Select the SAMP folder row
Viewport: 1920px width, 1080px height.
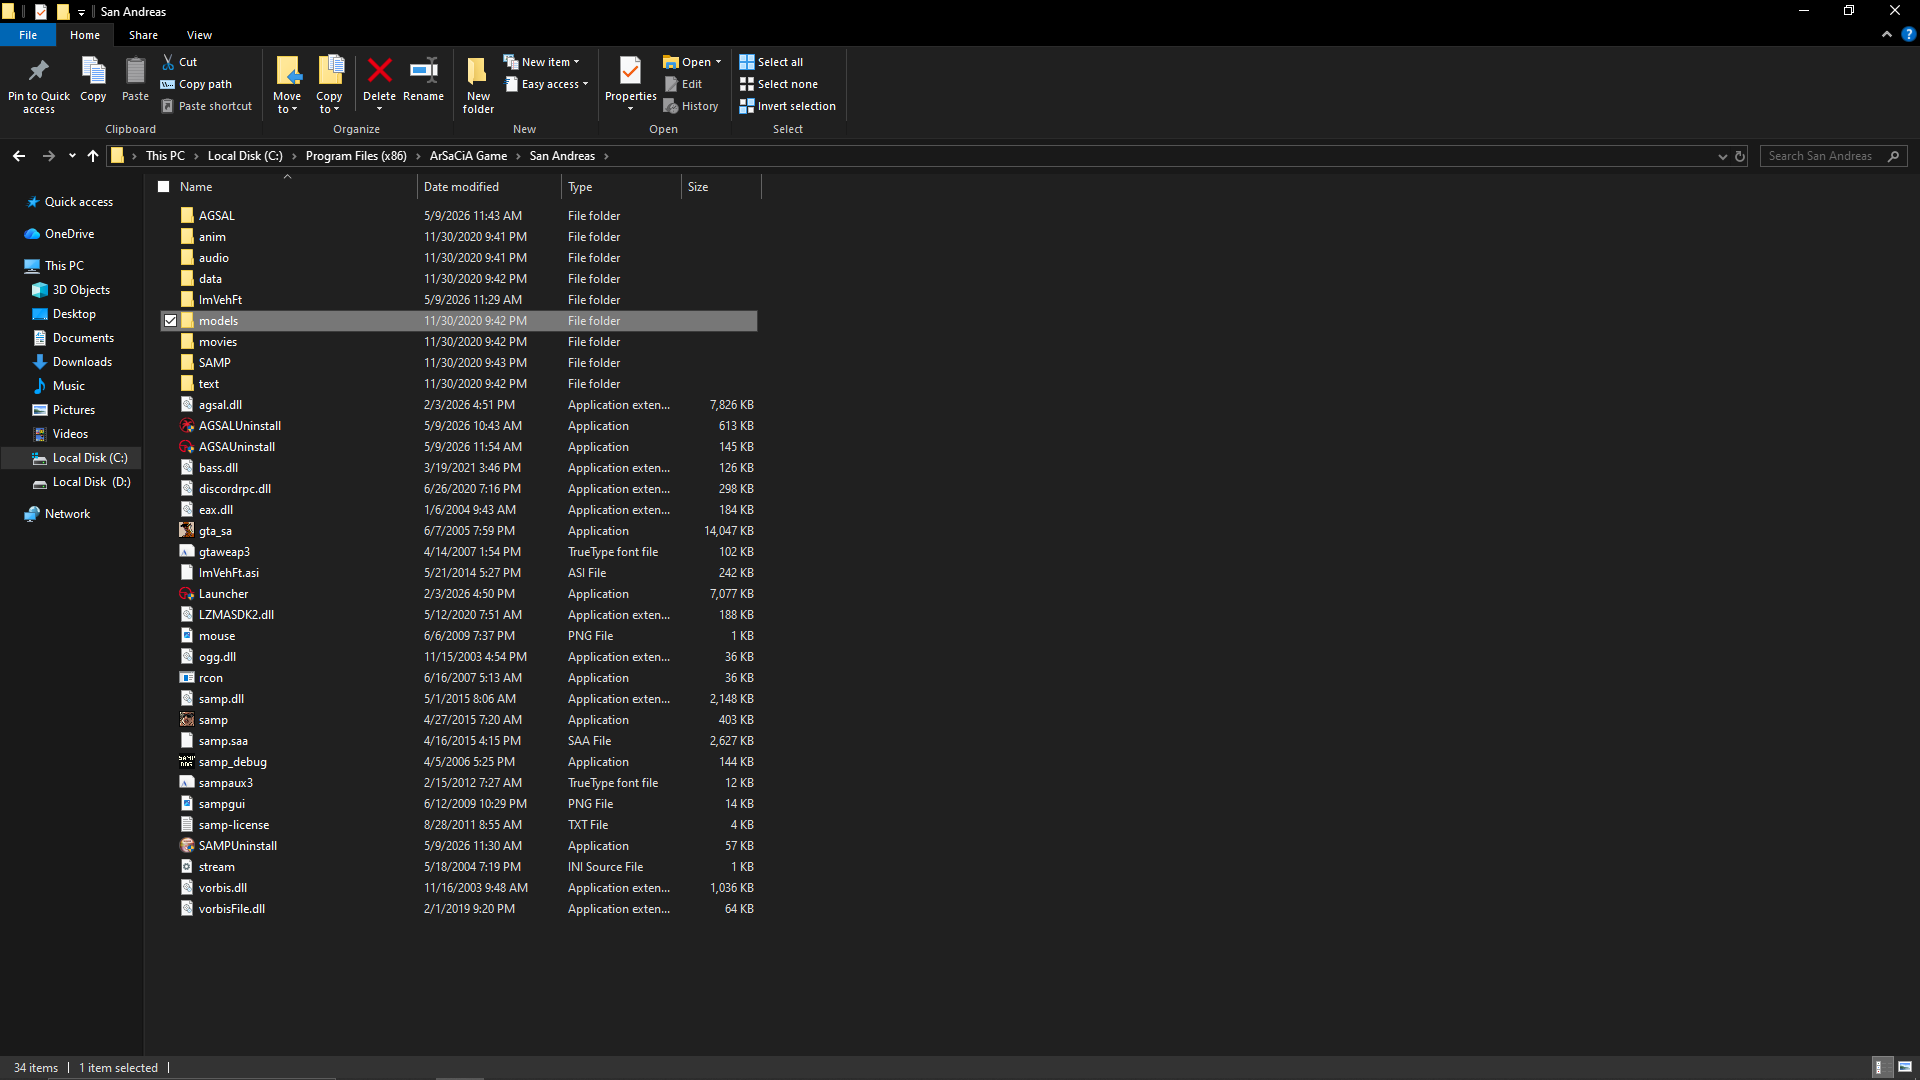458,363
